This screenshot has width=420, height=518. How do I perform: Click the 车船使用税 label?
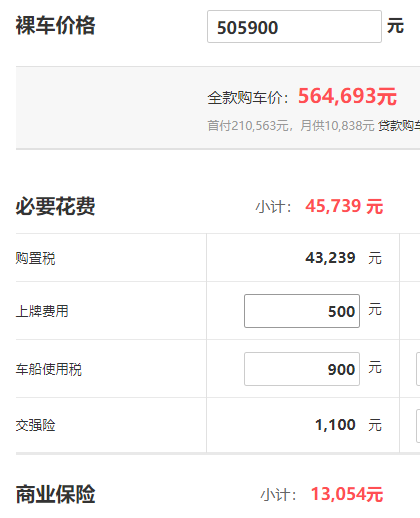click(x=49, y=369)
